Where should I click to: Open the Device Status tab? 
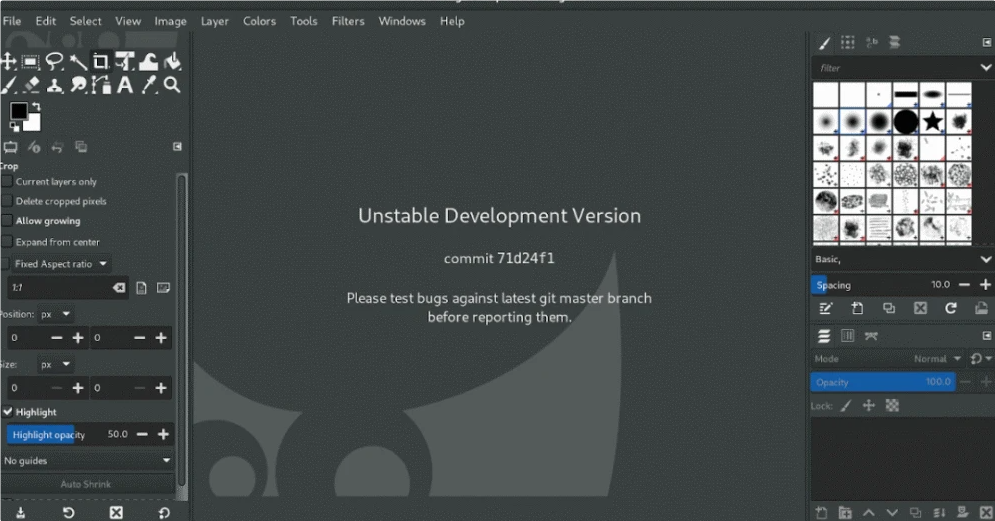[34, 147]
